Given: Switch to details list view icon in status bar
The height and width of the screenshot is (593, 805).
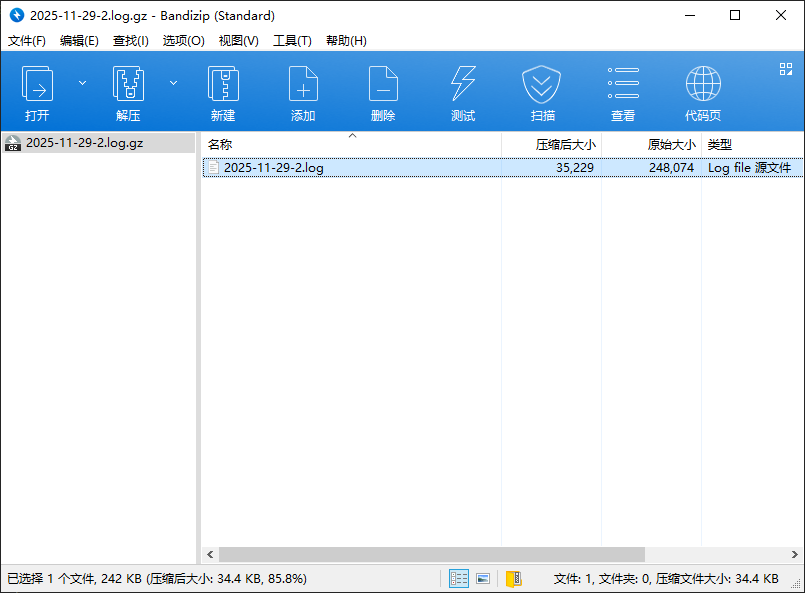Looking at the screenshot, I should click(x=459, y=579).
